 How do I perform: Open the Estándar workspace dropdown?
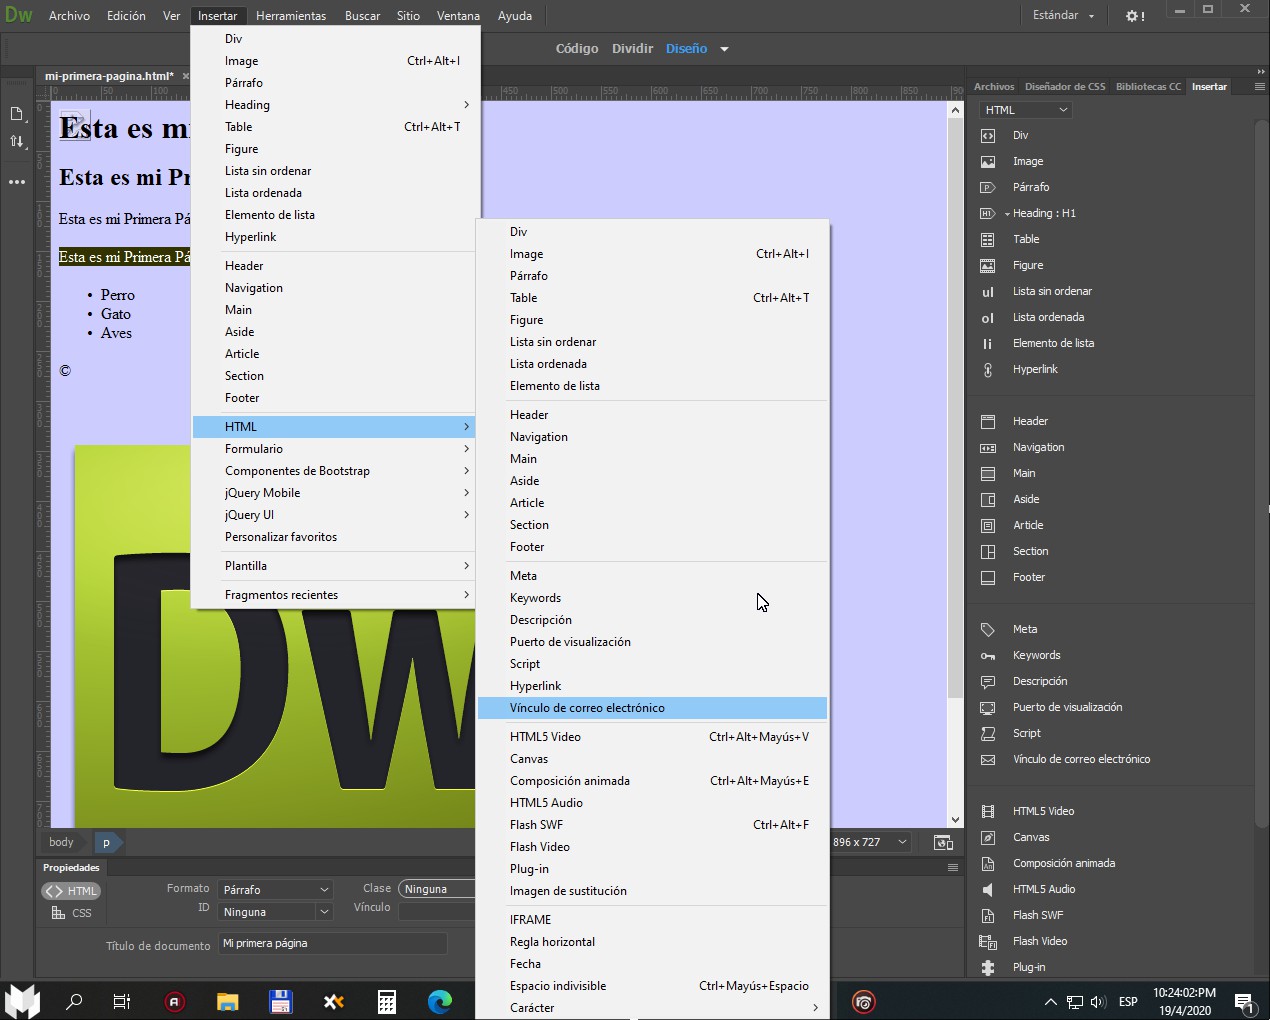pyautogui.click(x=1064, y=16)
